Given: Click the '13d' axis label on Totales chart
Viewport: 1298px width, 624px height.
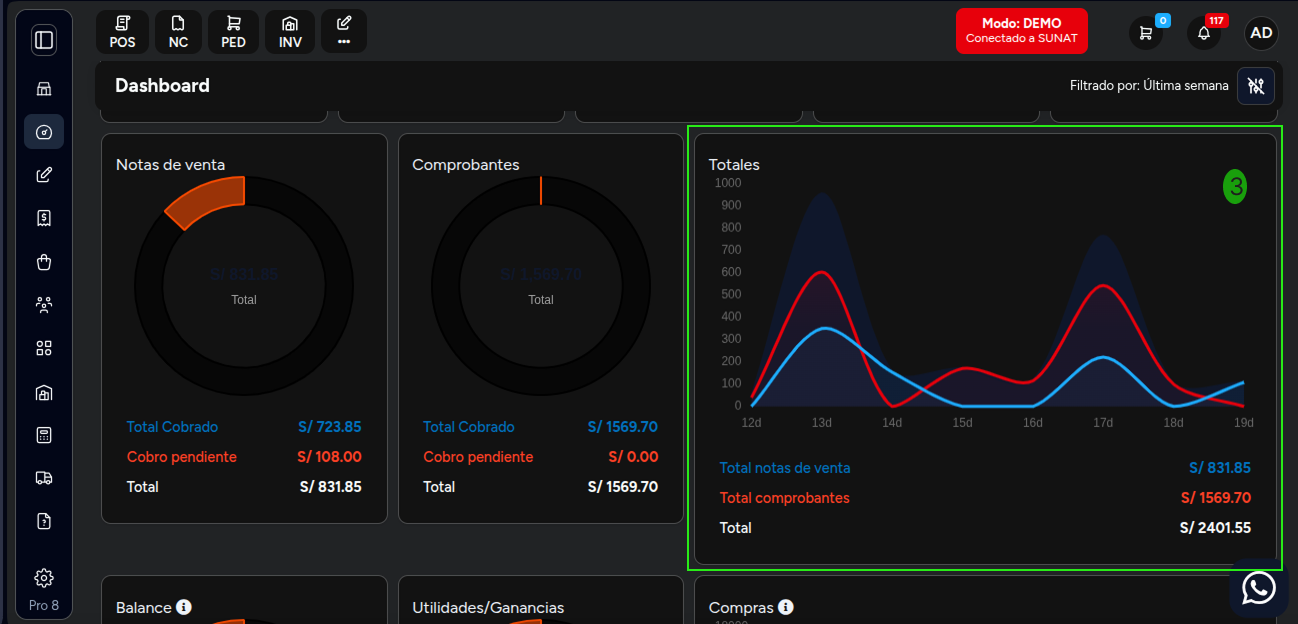Looking at the screenshot, I should [821, 423].
